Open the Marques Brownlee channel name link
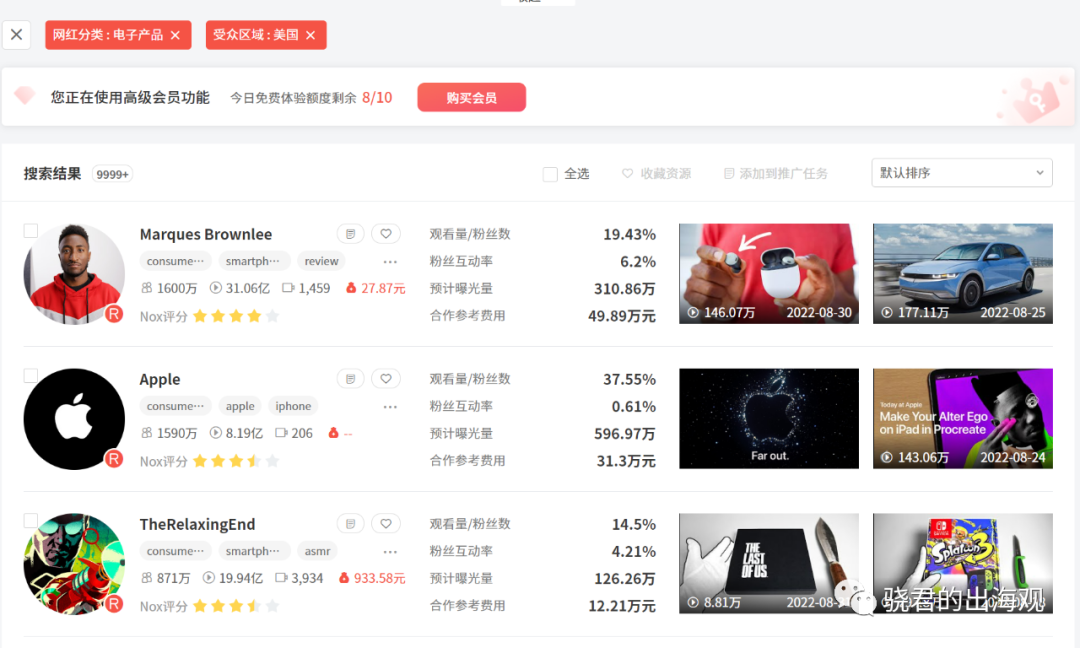 [206, 233]
